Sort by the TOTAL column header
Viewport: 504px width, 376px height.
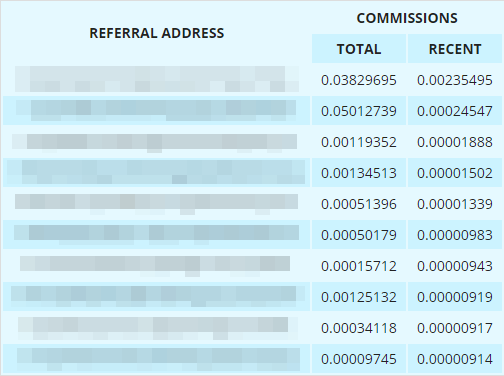click(359, 49)
